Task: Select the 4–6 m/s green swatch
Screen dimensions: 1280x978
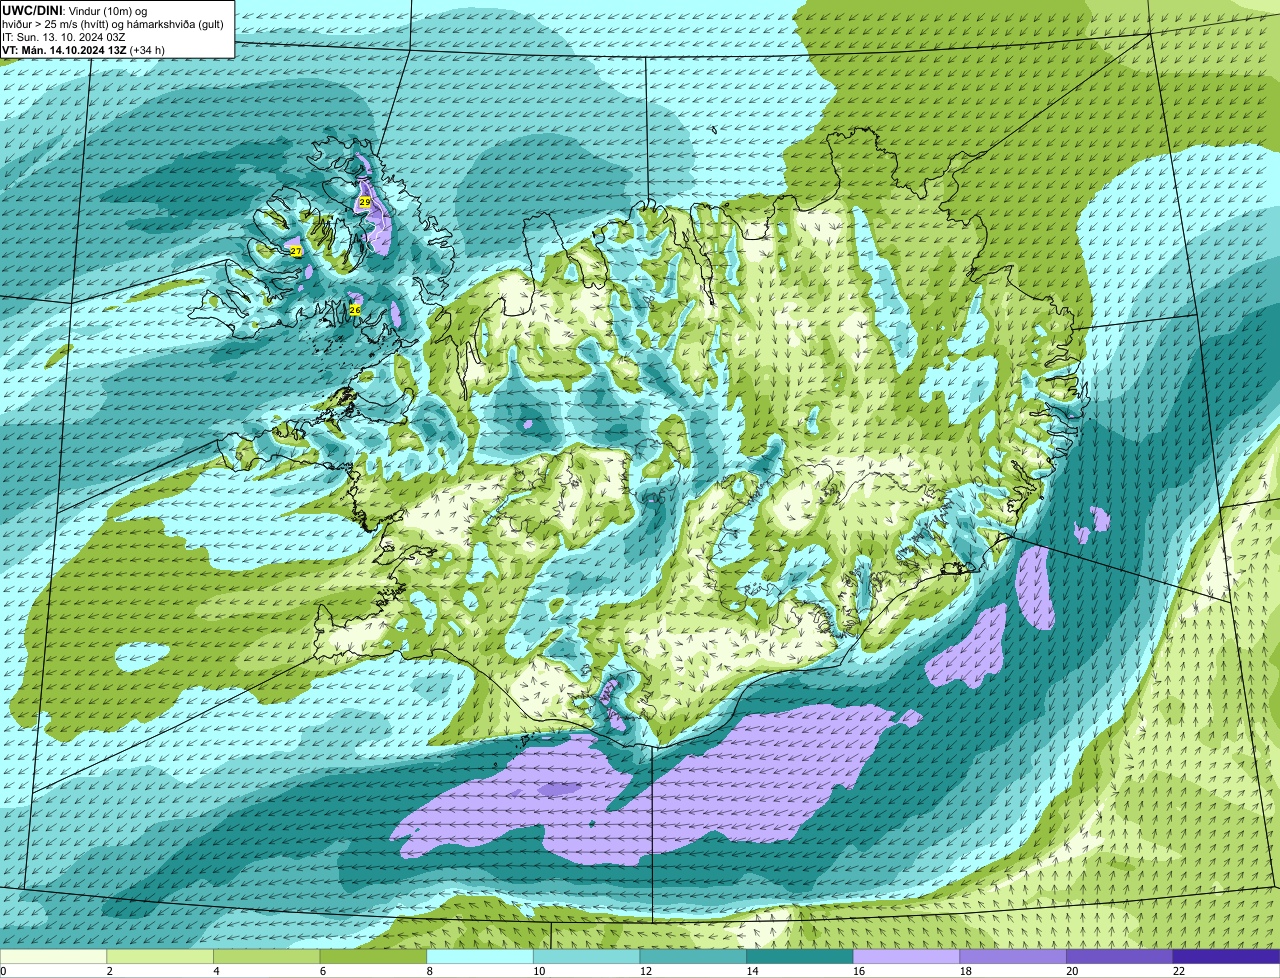Action: [268, 957]
